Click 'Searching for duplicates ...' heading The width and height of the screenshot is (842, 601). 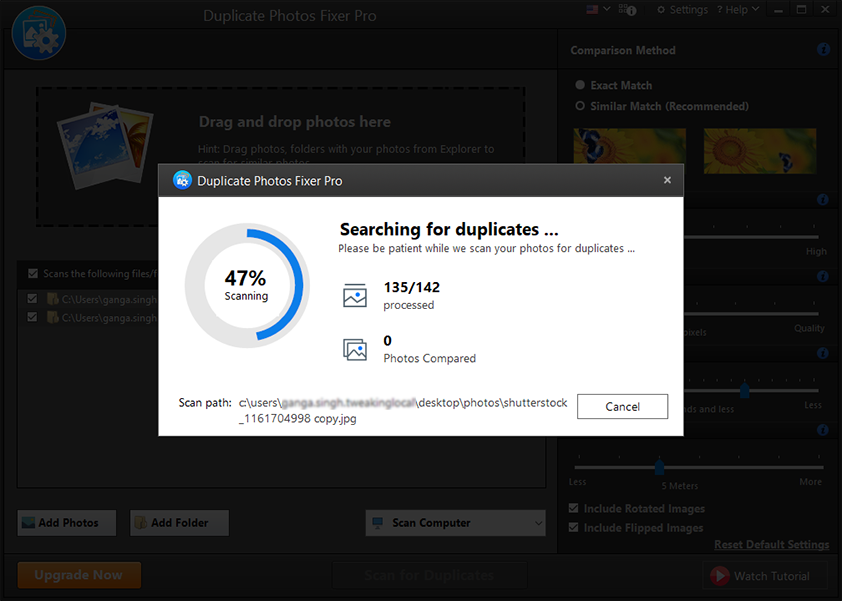pyautogui.click(x=449, y=229)
